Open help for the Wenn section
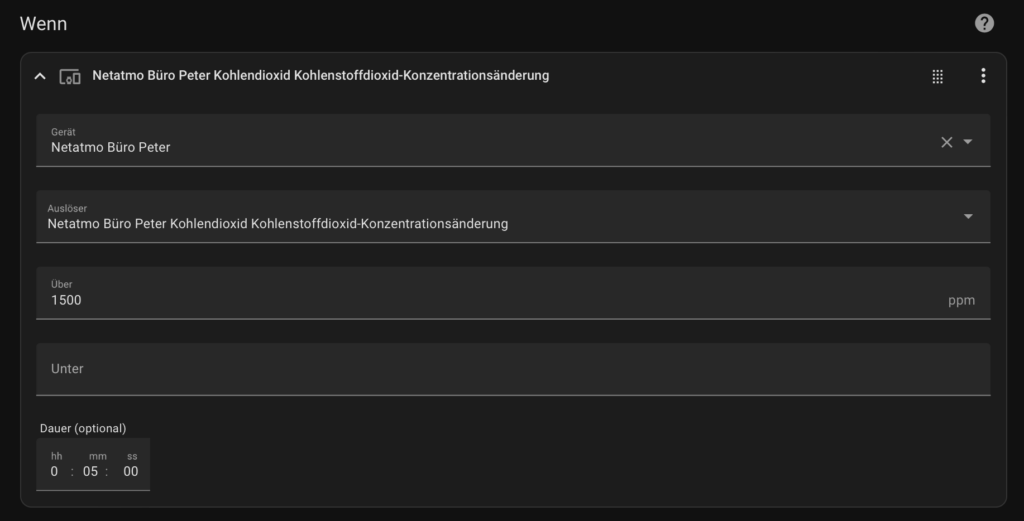This screenshot has height=521, width=1024. [x=984, y=23]
